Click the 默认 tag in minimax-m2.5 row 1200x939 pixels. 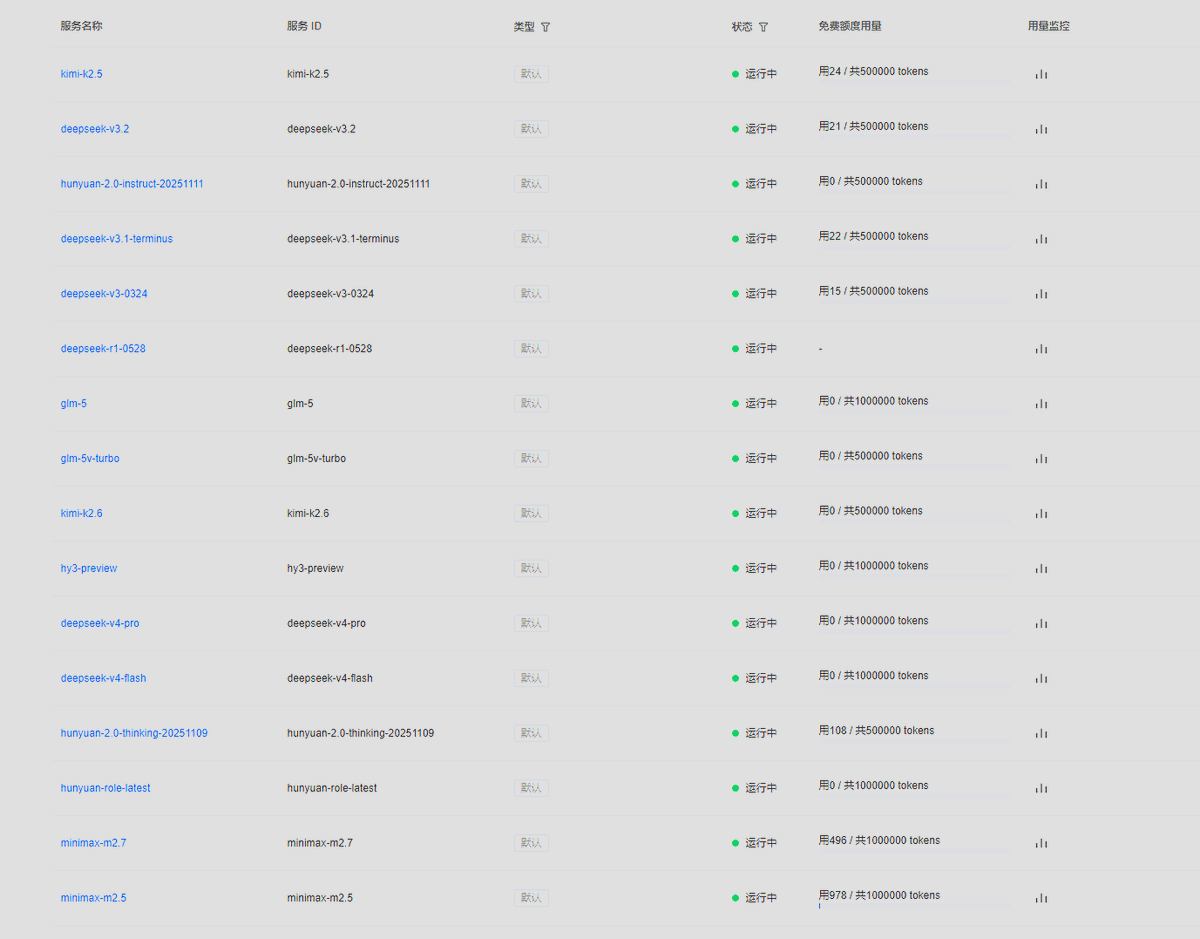click(x=531, y=899)
